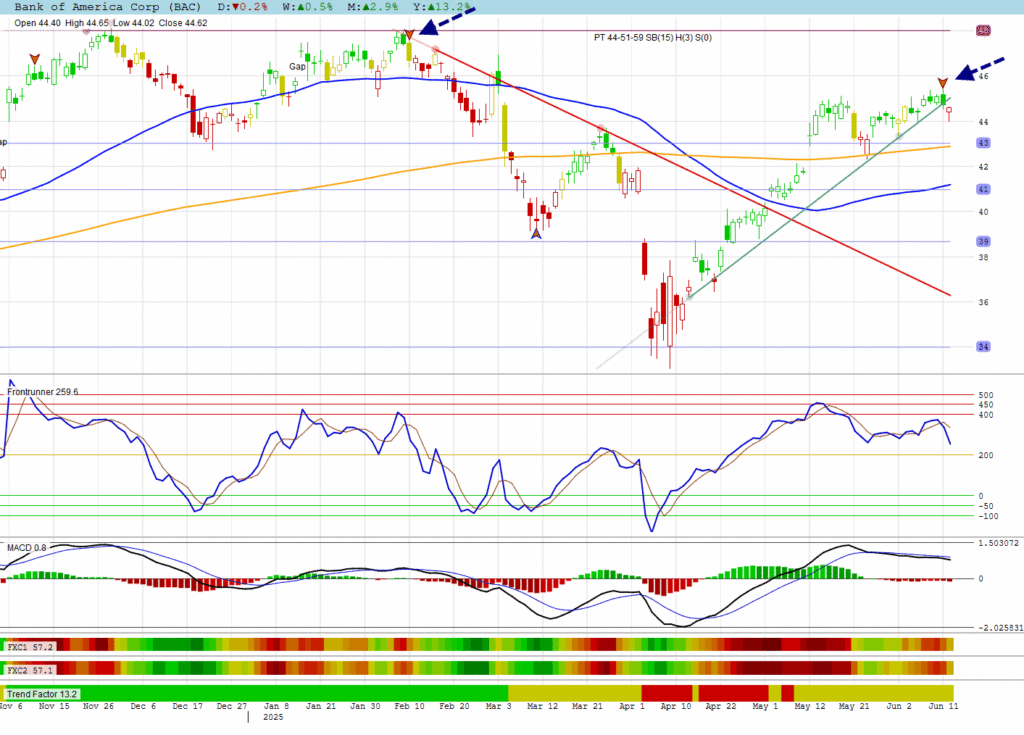Screen dimensions: 1024x735
Task: Click the Low 44.02 readout
Action: click(x=134, y=23)
